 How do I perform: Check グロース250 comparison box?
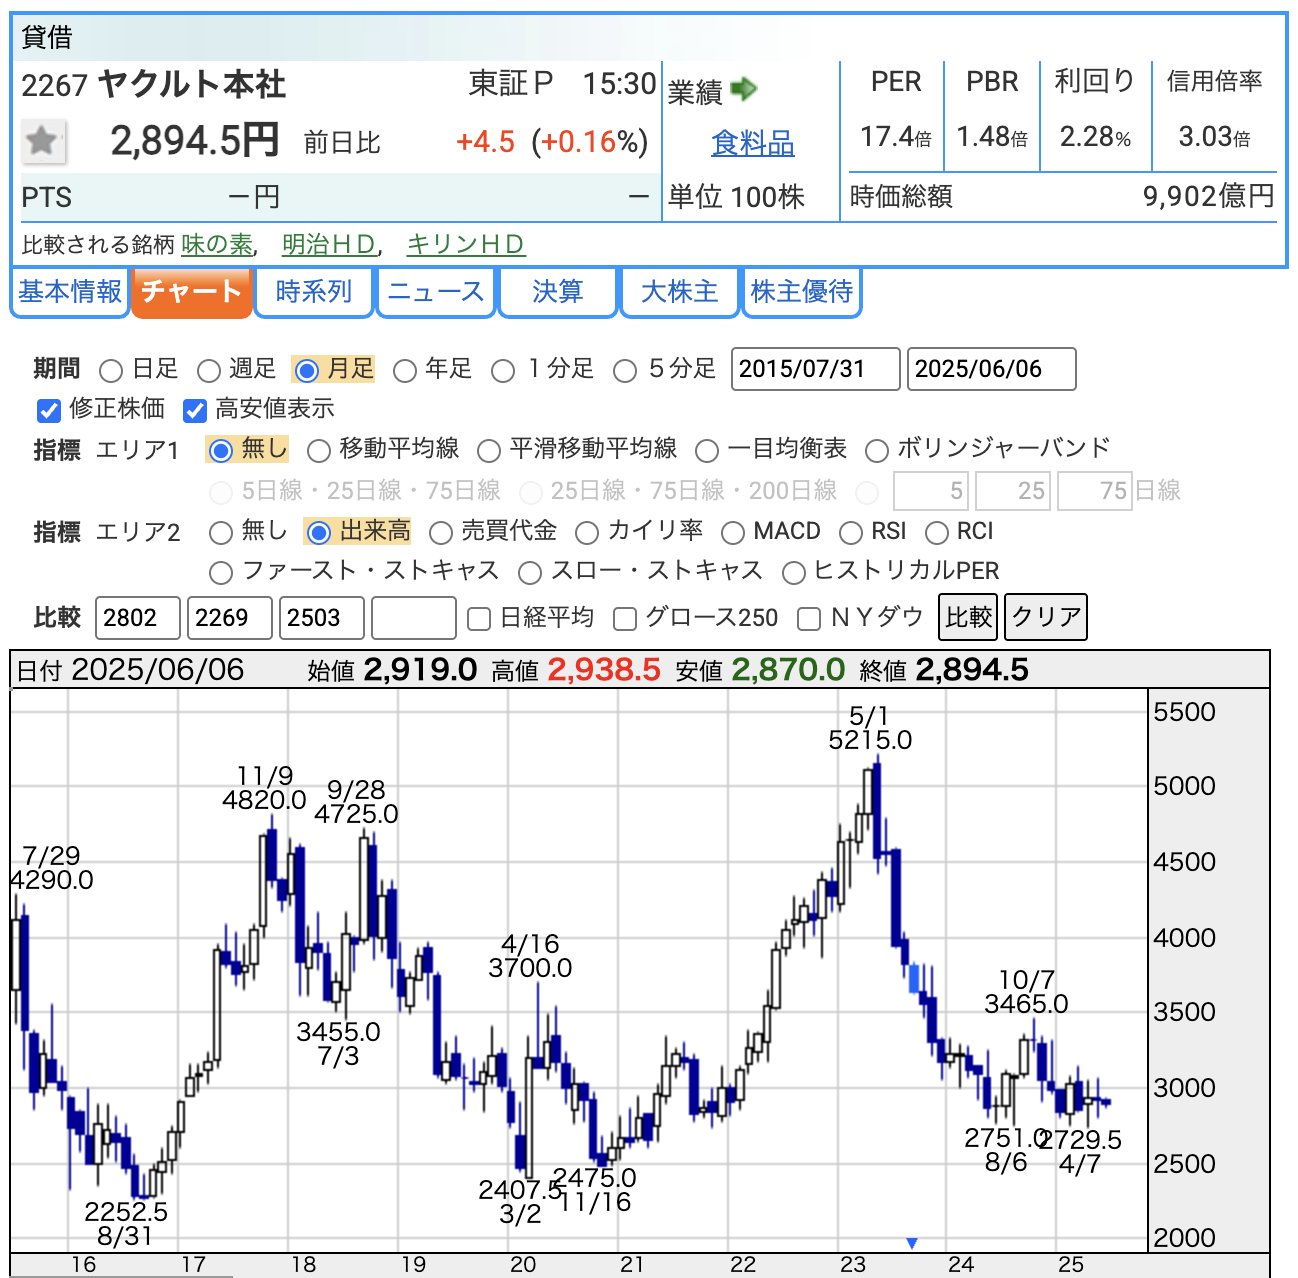(x=625, y=619)
